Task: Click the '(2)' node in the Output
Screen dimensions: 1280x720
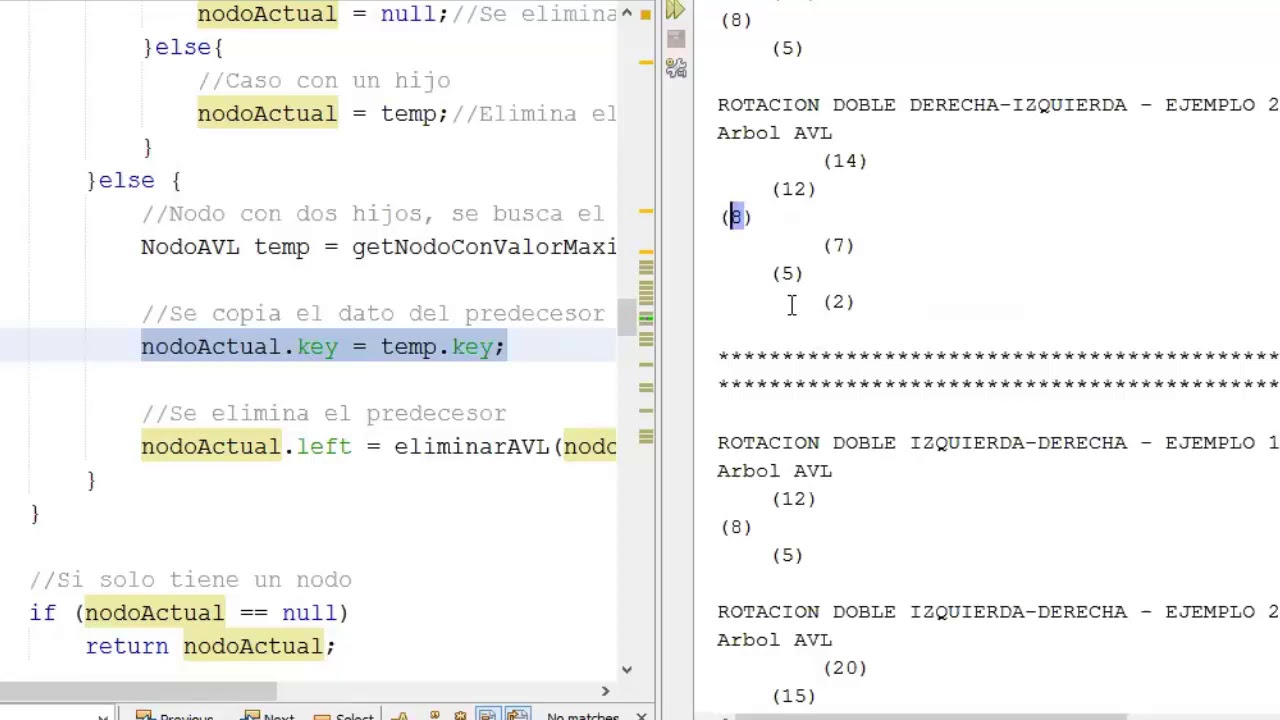Action: pos(839,301)
